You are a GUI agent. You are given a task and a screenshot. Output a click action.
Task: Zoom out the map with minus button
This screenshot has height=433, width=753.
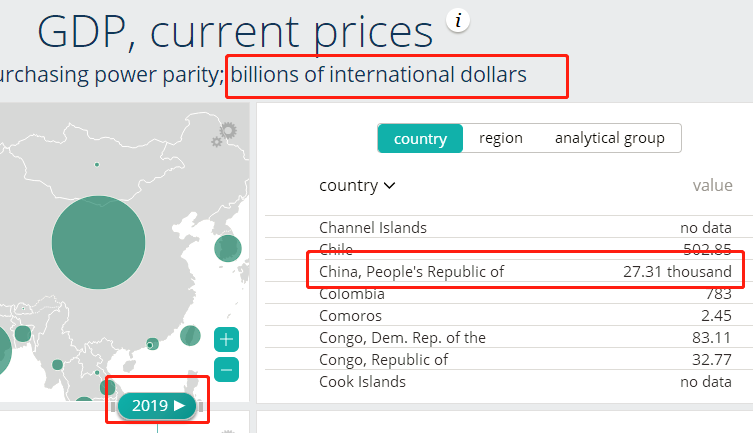226,370
